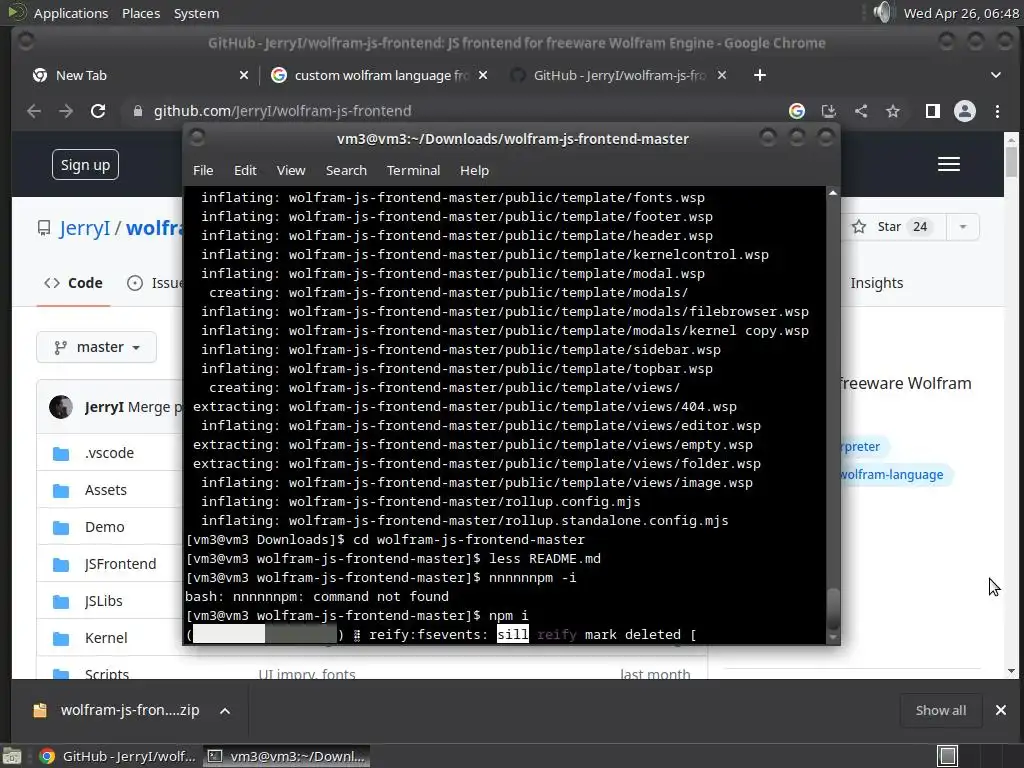This screenshot has width=1024, height=768.
Task: Click the npm install progress bar in terminal
Action: [x=264, y=634]
